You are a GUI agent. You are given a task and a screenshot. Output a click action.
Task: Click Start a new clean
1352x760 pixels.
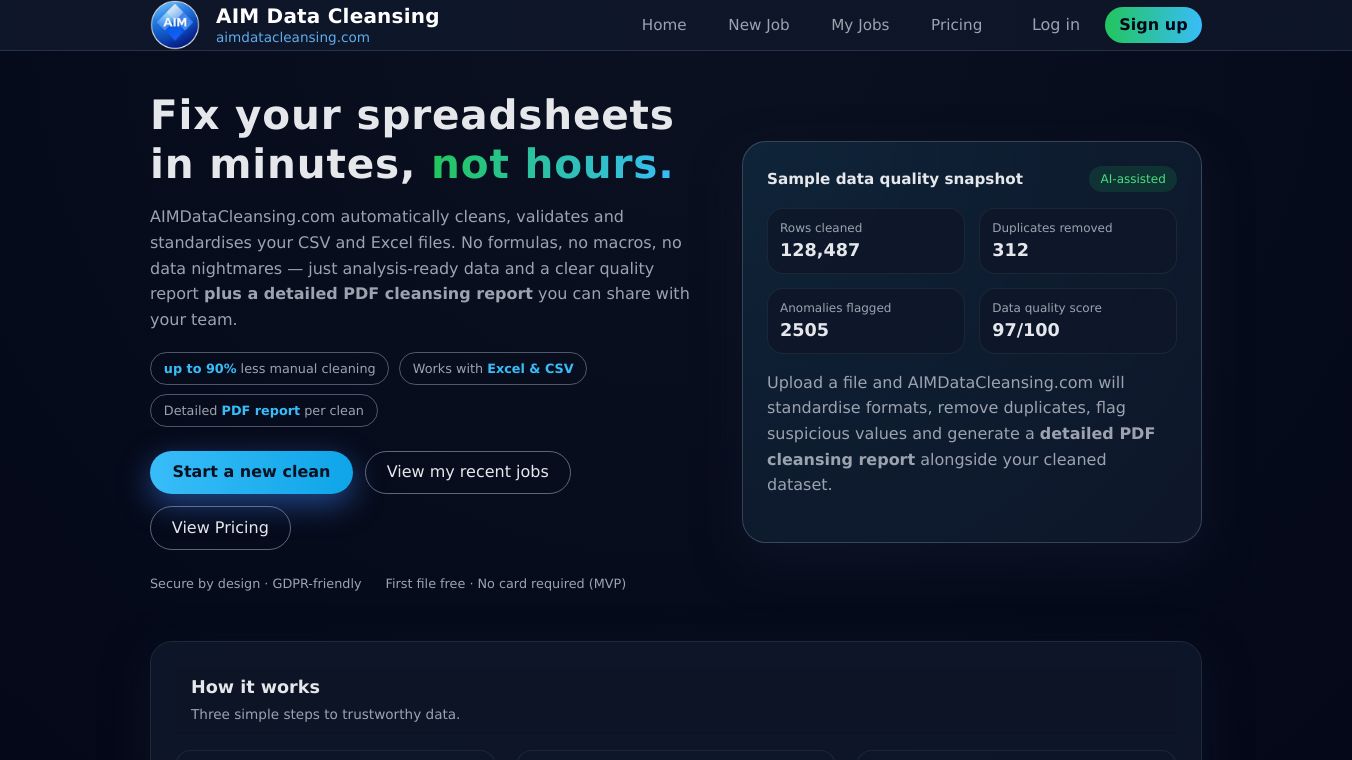[x=251, y=472]
